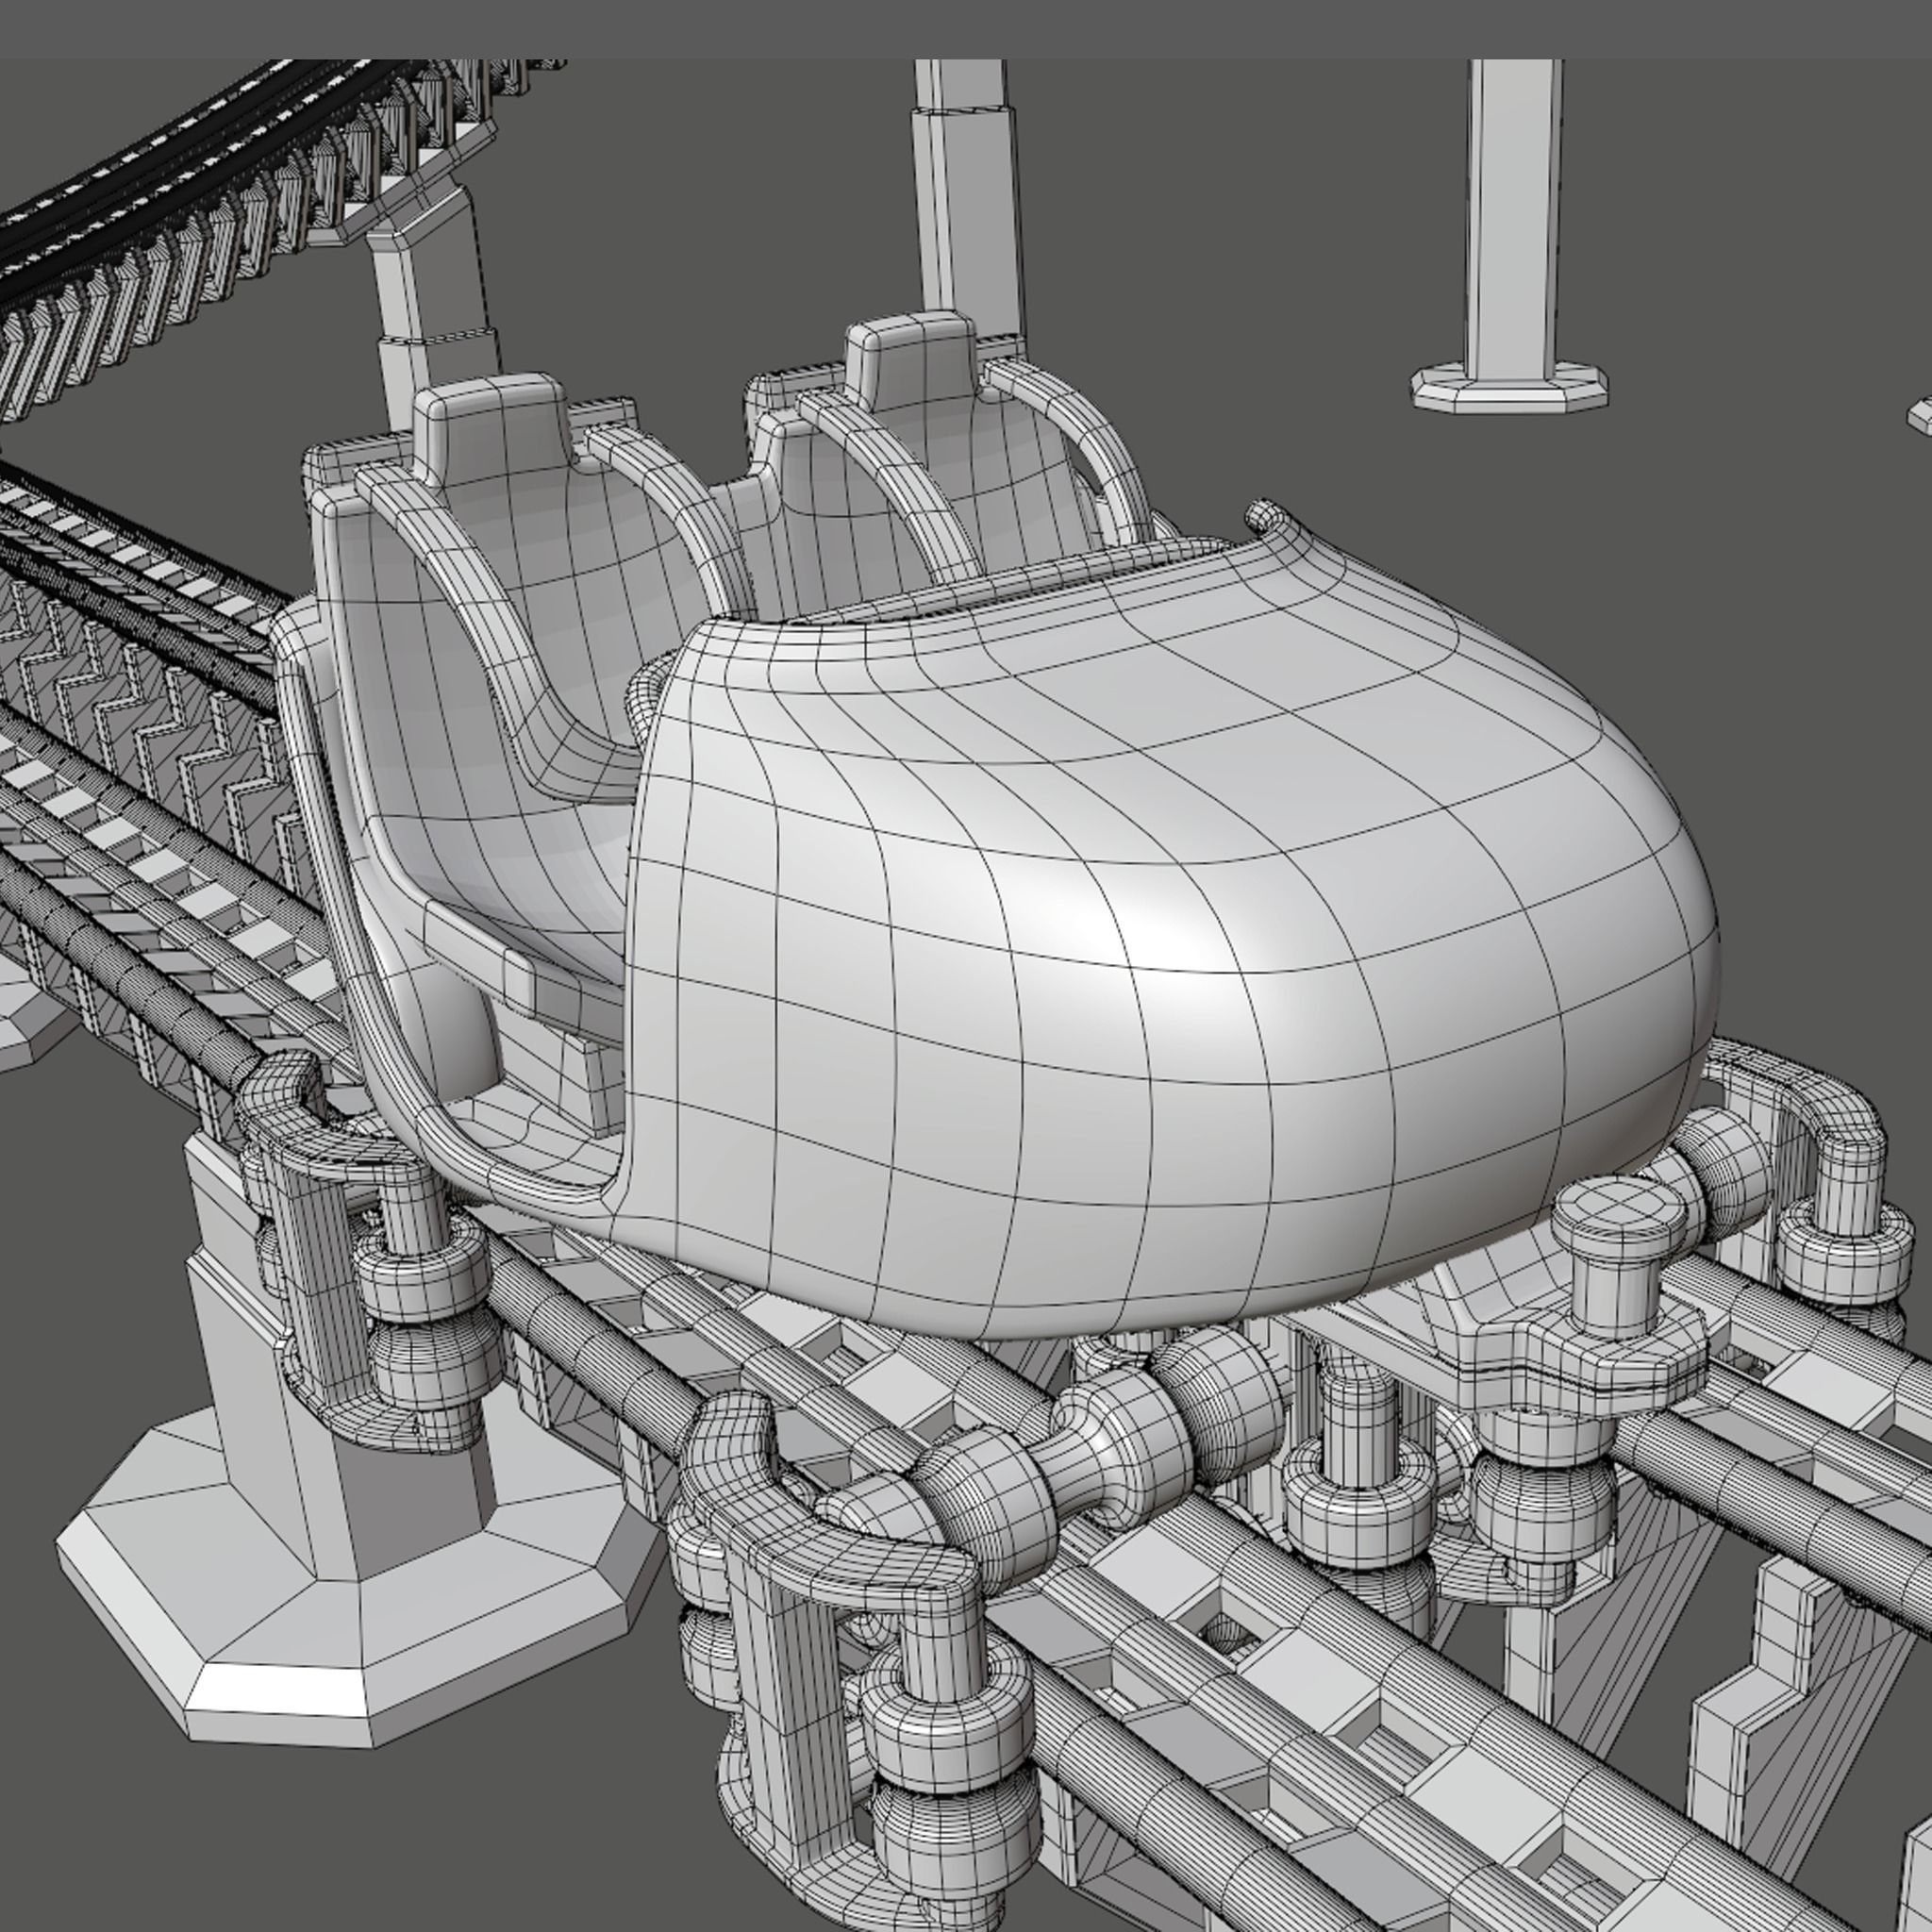Image resolution: width=1932 pixels, height=1932 pixels.
Task: Select the empty gray bar at the top
Action: click(x=966, y=28)
